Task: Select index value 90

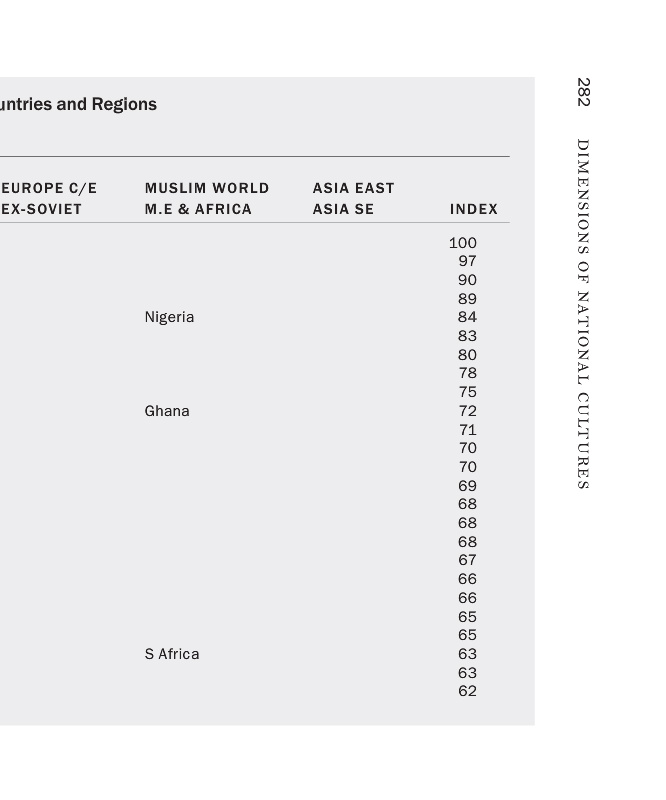Action: [467, 280]
